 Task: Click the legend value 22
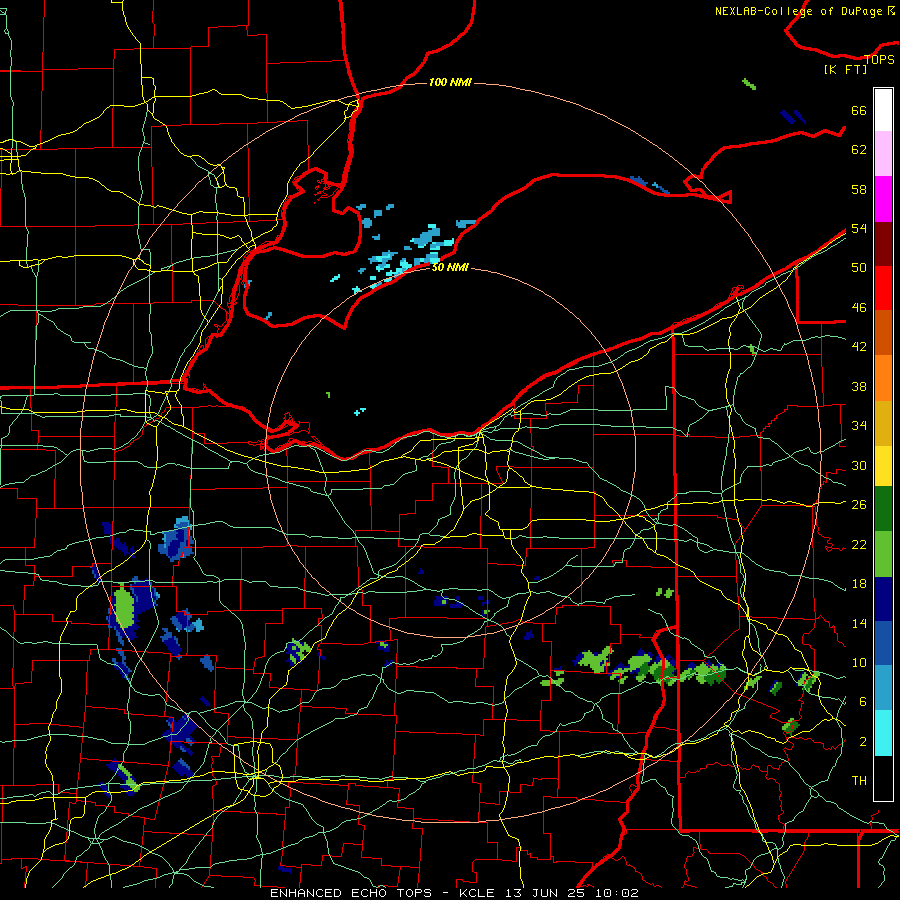pos(859,544)
